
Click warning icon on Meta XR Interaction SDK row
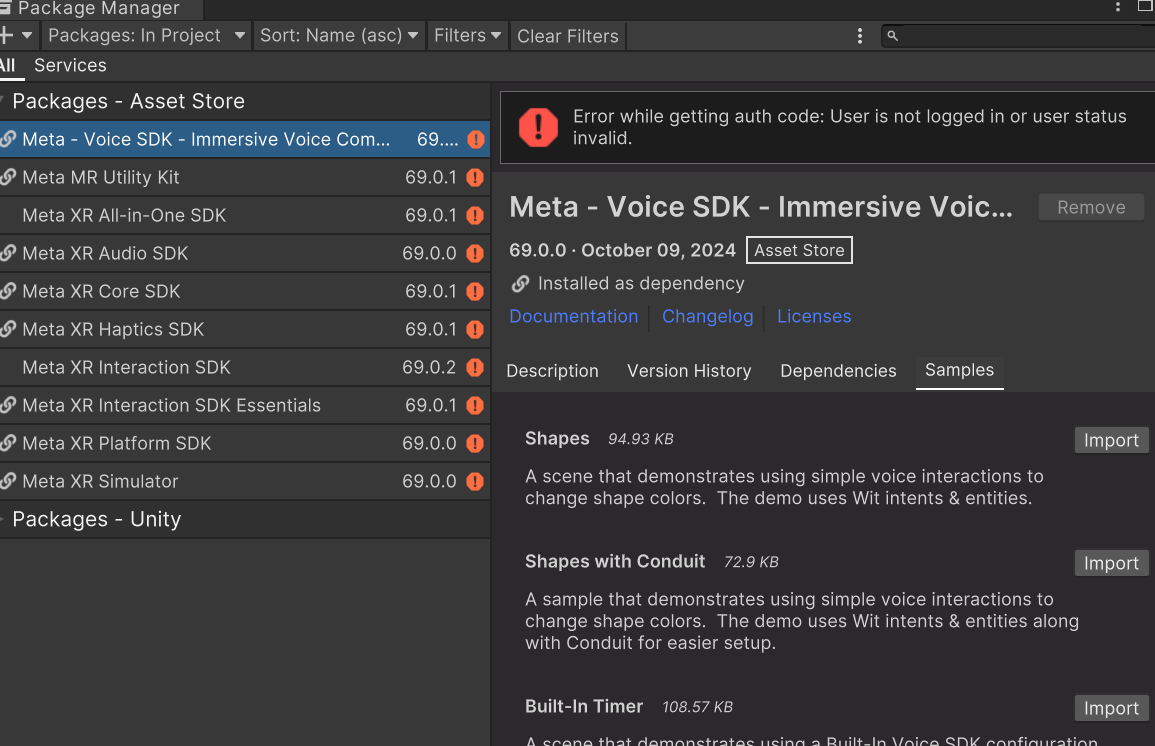(x=475, y=367)
